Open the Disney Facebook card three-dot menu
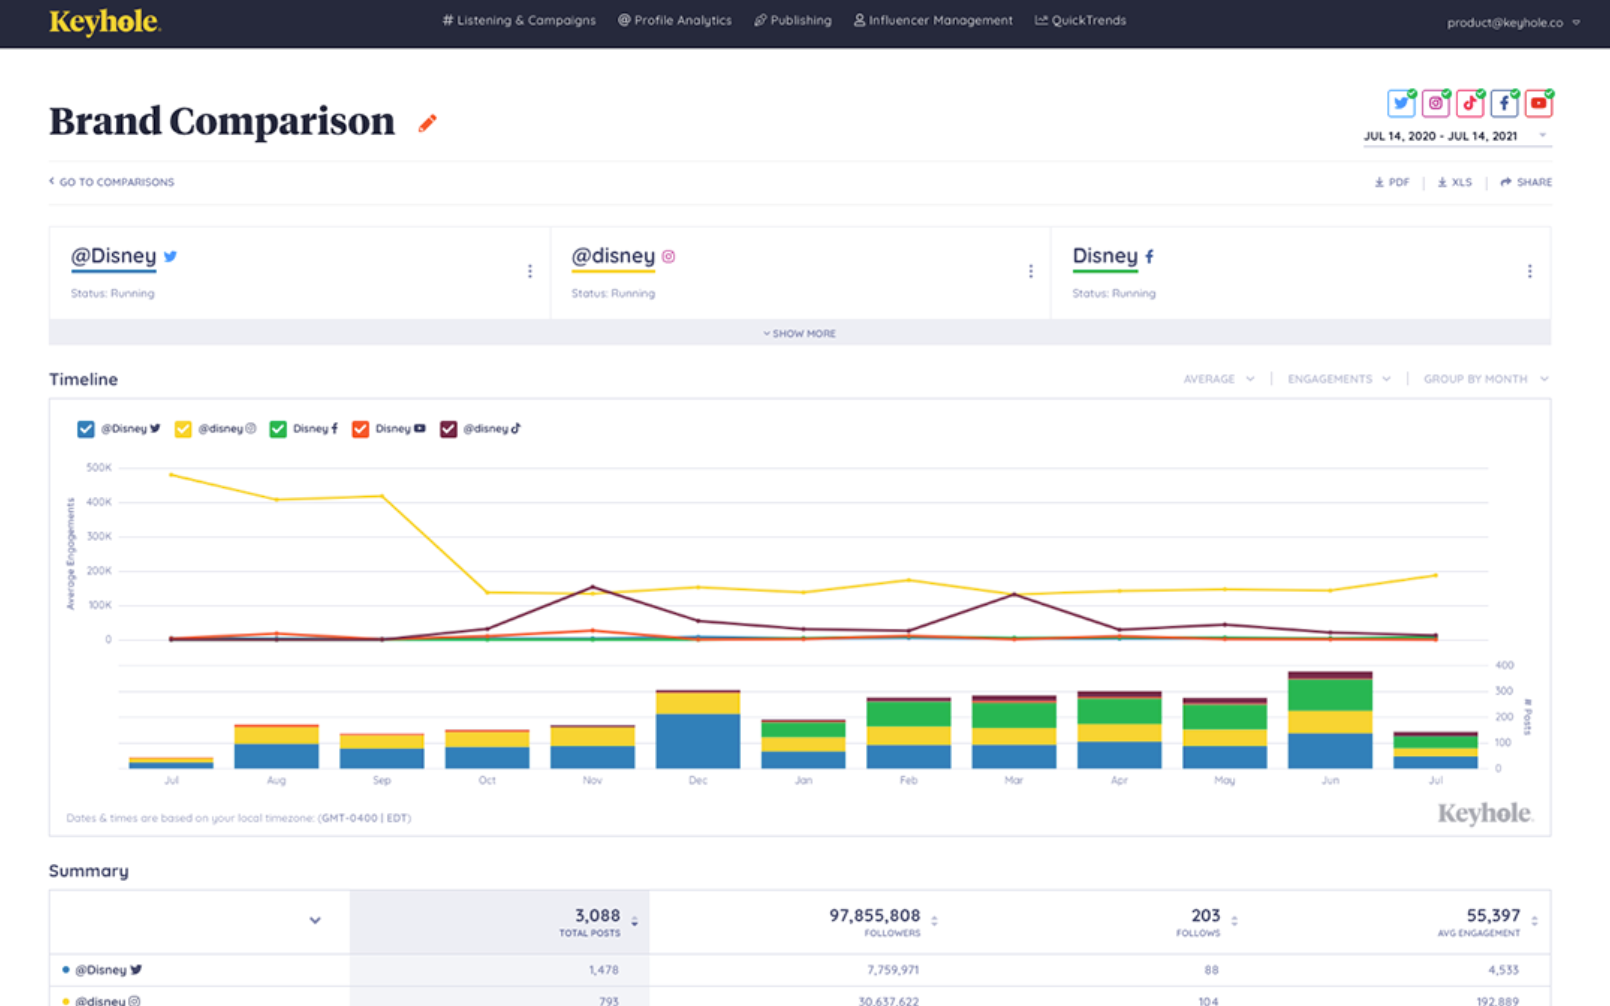The height and width of the screenshot is (1006, 1610). click(1530, 271)
